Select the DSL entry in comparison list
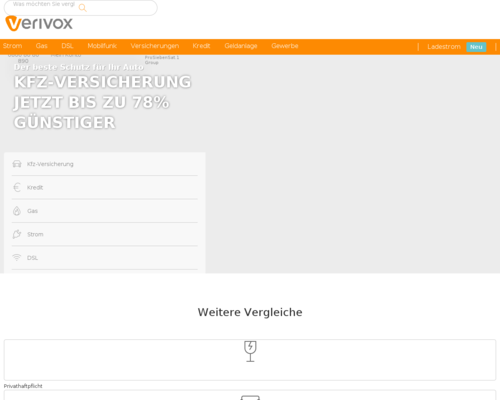This screenshot has height=400, width=500. [32, 258]
